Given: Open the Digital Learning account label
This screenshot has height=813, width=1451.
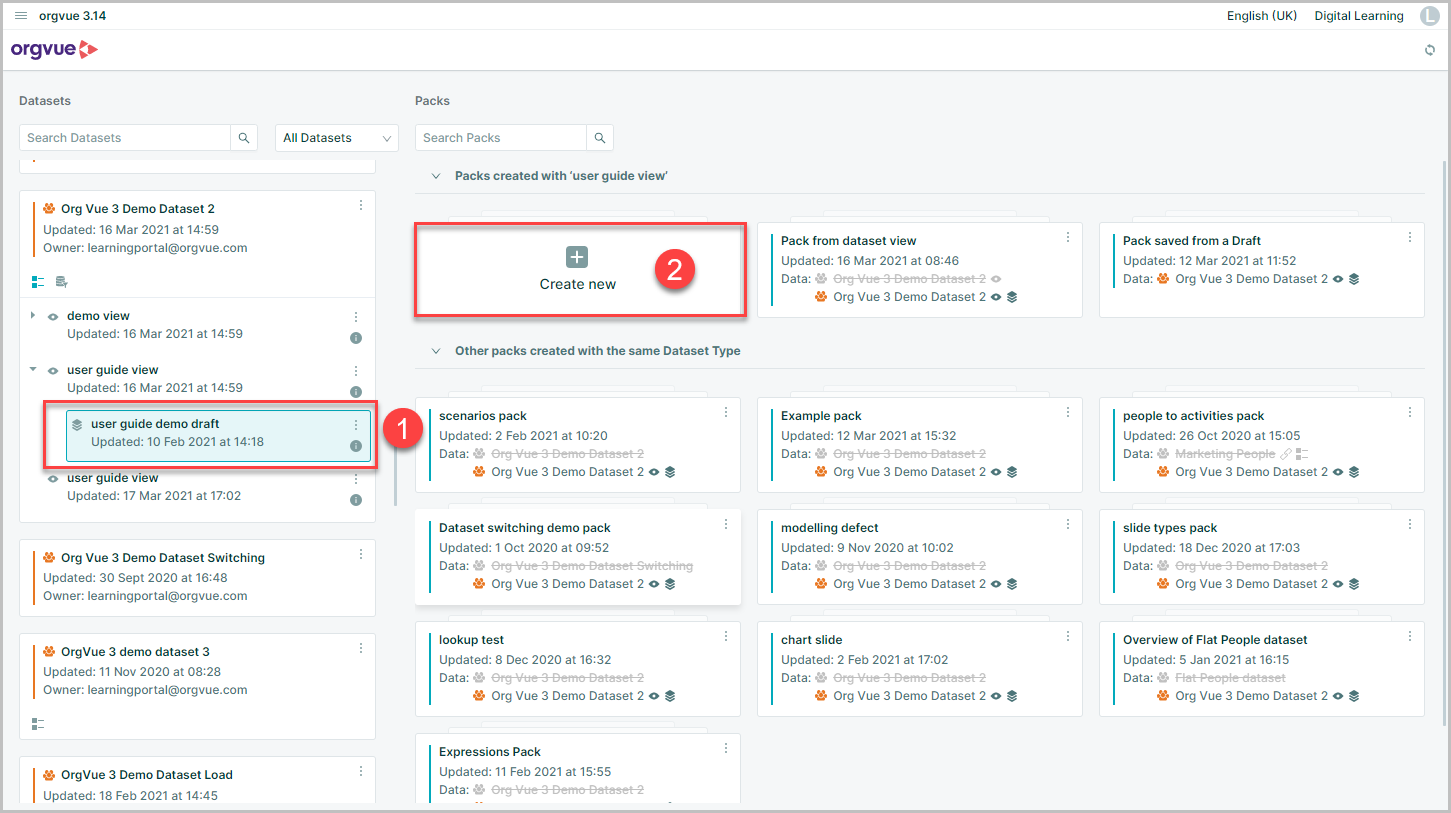Looking at the screenshot, I should pos(1359,16).
